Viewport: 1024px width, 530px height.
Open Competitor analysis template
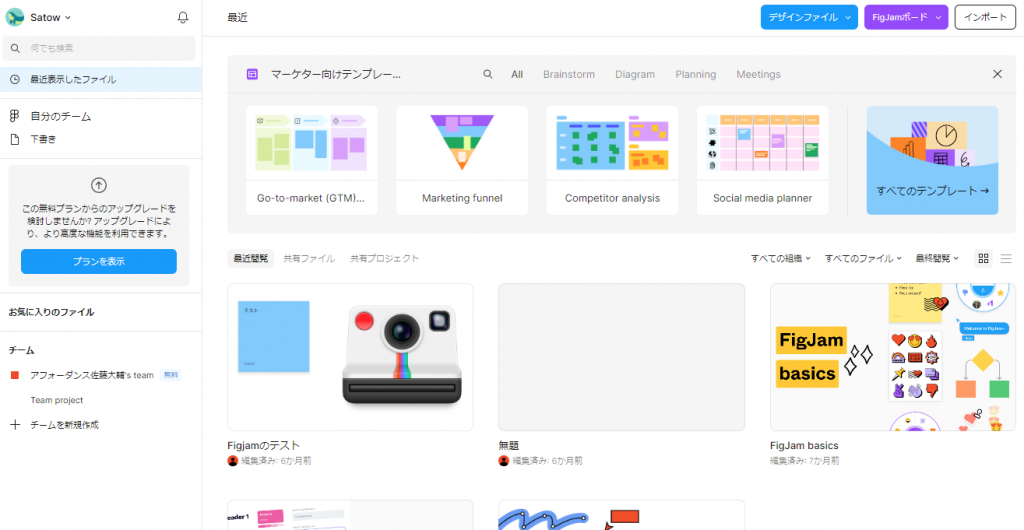pyautogui.click(x=612, y=161)
